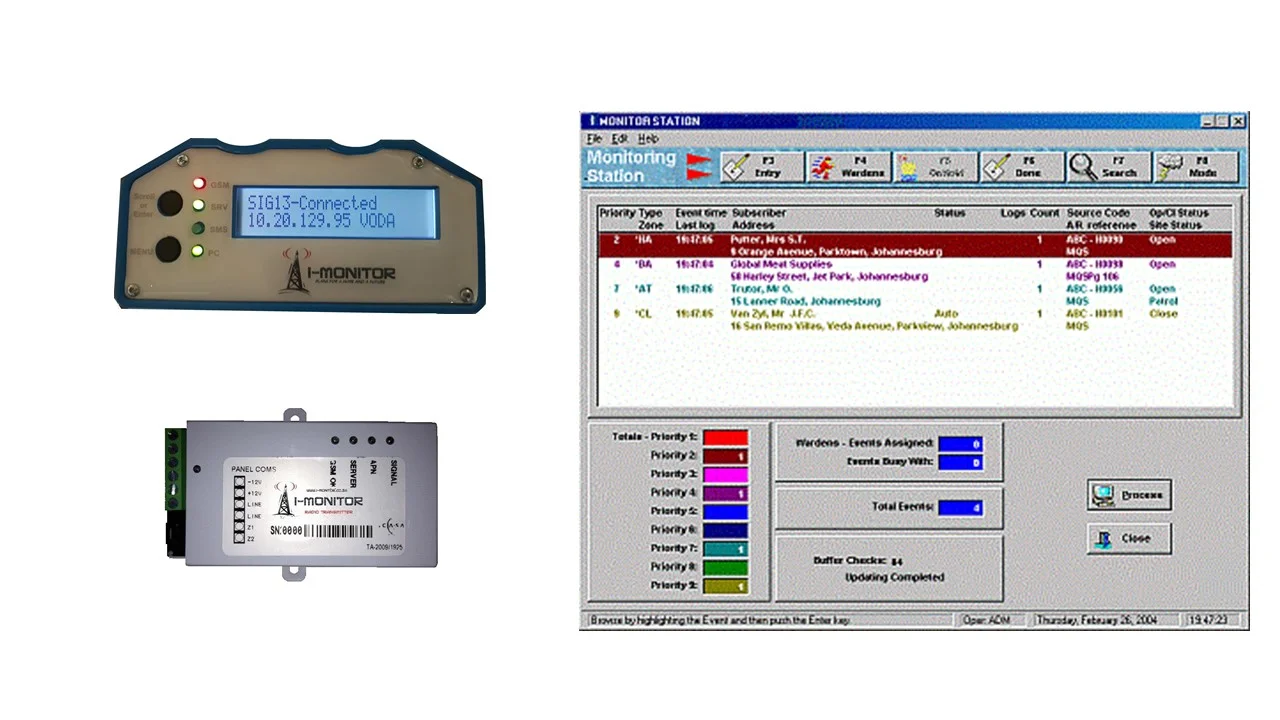The image size is (1280, 720).
Task: Select the olive Priority 9 swatch
Action: (x=725, y=585)
